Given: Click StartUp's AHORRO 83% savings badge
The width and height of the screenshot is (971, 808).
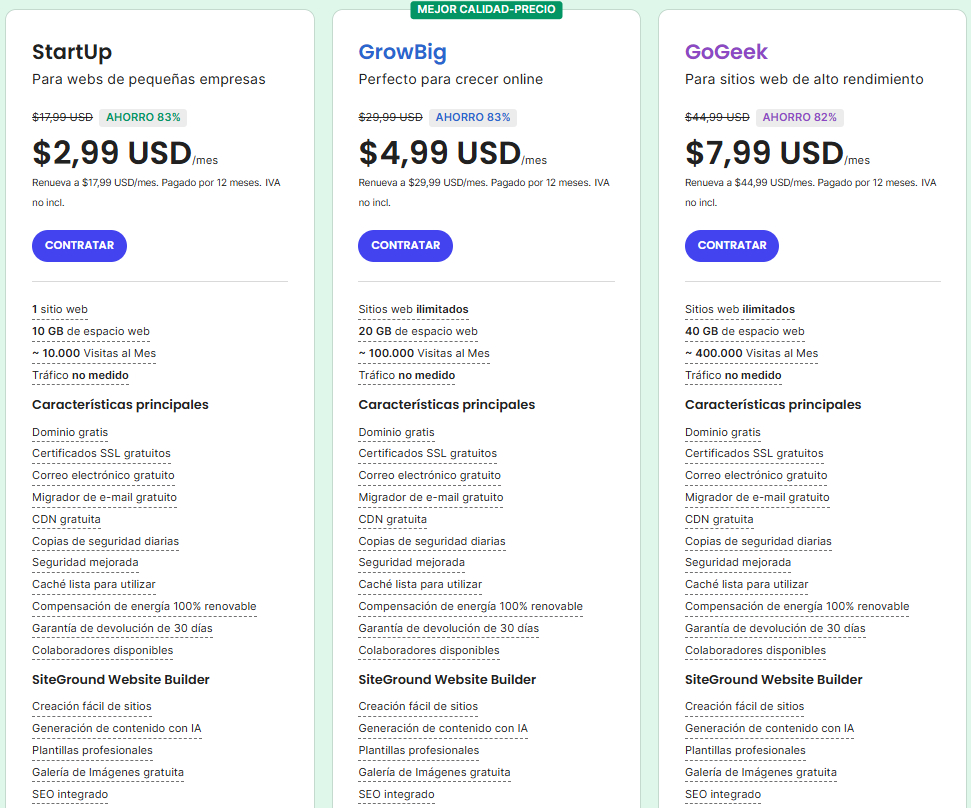Looking at the screenshot, I should [142, 117].
